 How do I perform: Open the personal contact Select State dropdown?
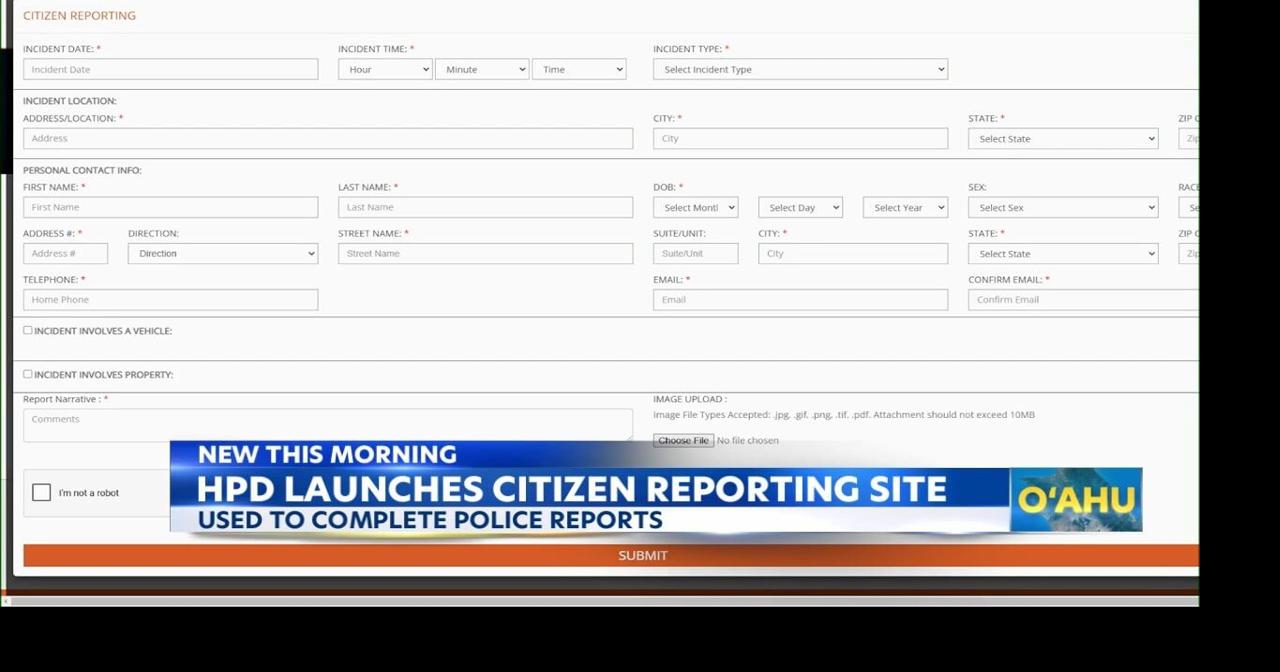(1063, 253)
